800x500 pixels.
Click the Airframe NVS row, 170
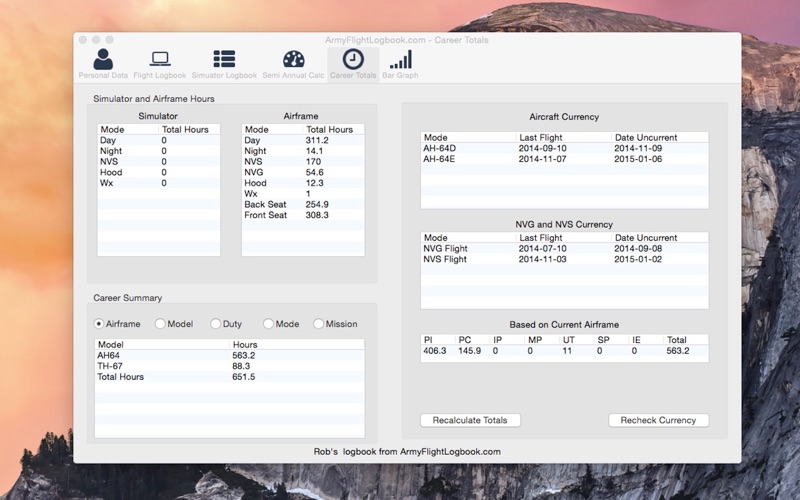click(x=303, y=161)
